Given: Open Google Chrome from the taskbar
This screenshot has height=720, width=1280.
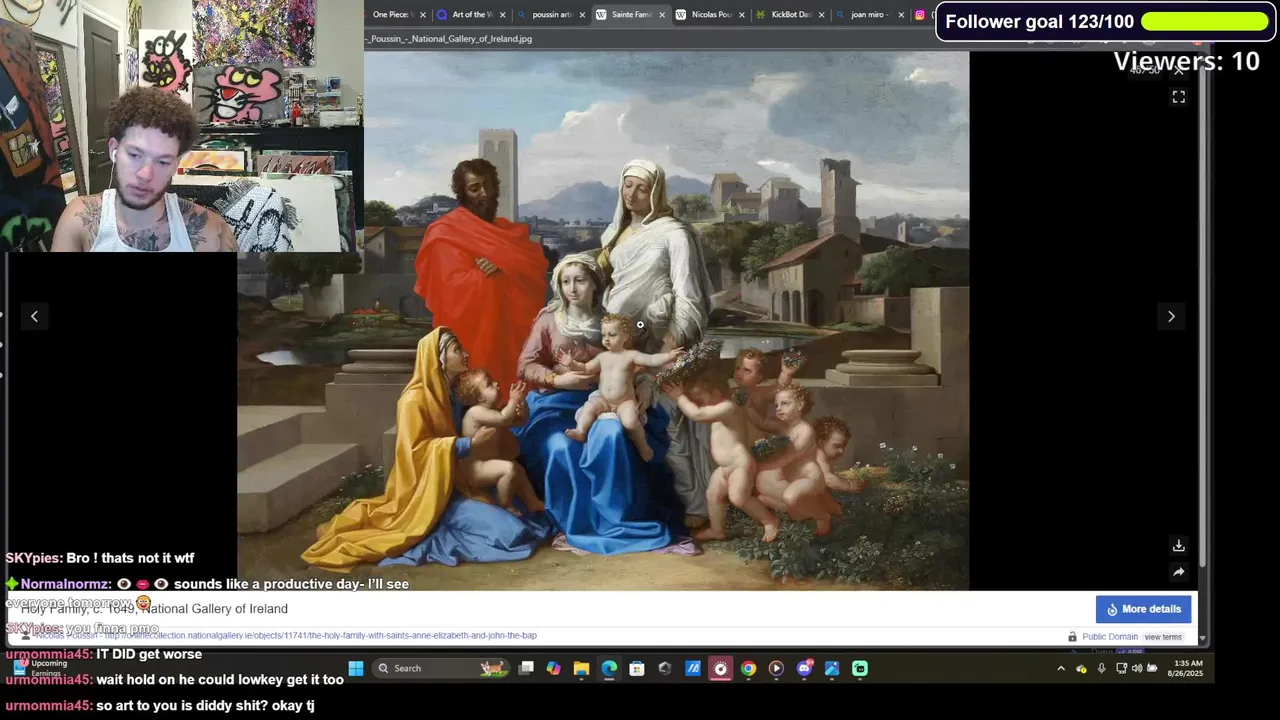Looking at the screenshot, I should 748,668.
